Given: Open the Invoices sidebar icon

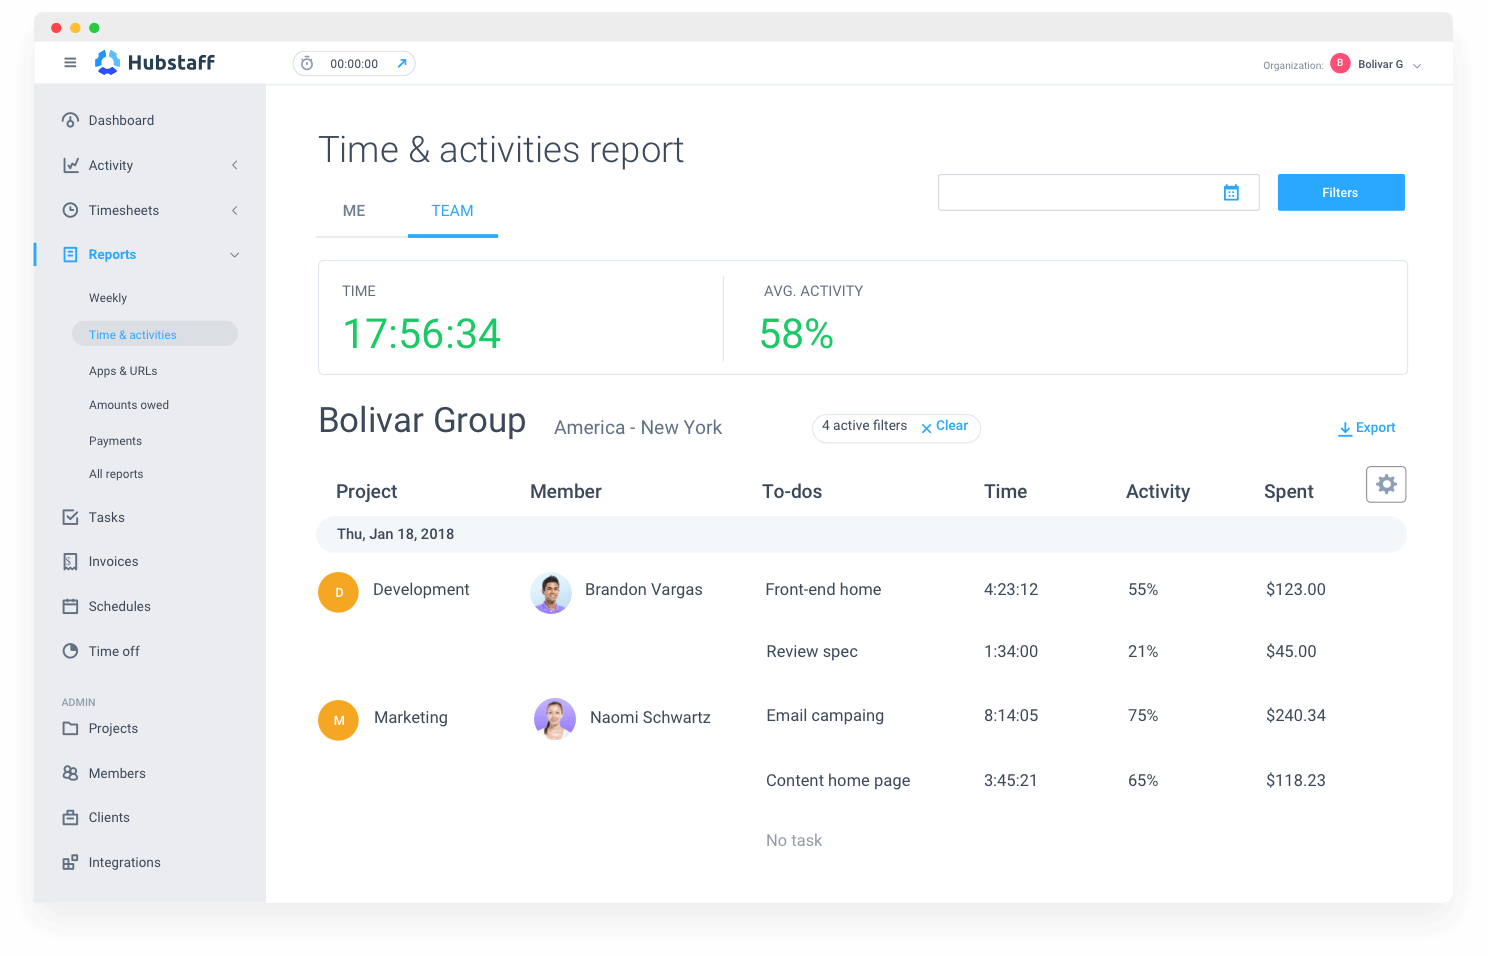Looking at the screenshot, I should [x=70, y=561].
